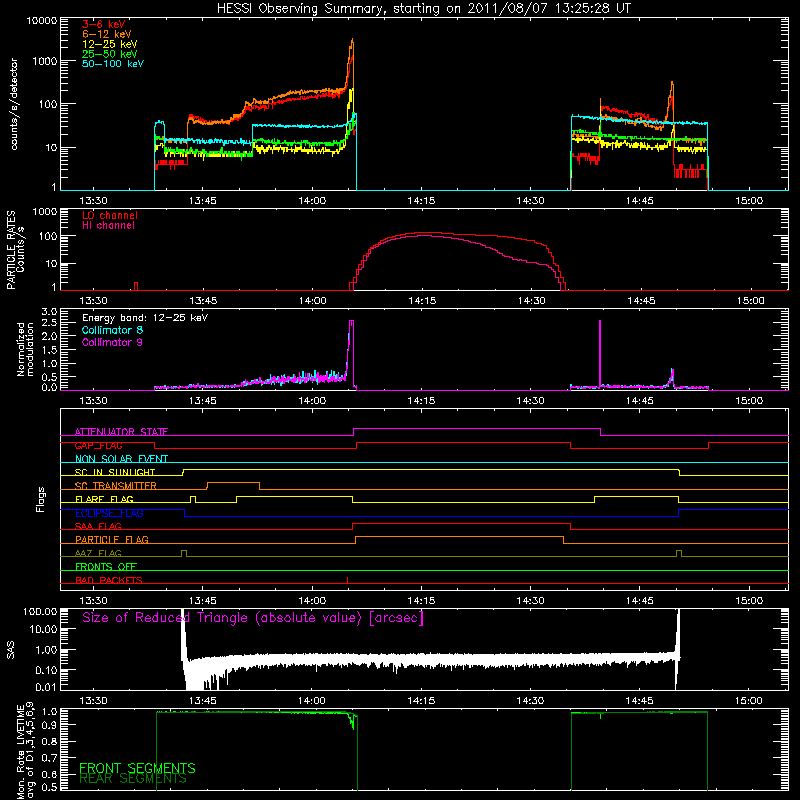Select the dim 'REAR SEGMENTS' legend label
800x800 pixels.
(x=133, y=779)
